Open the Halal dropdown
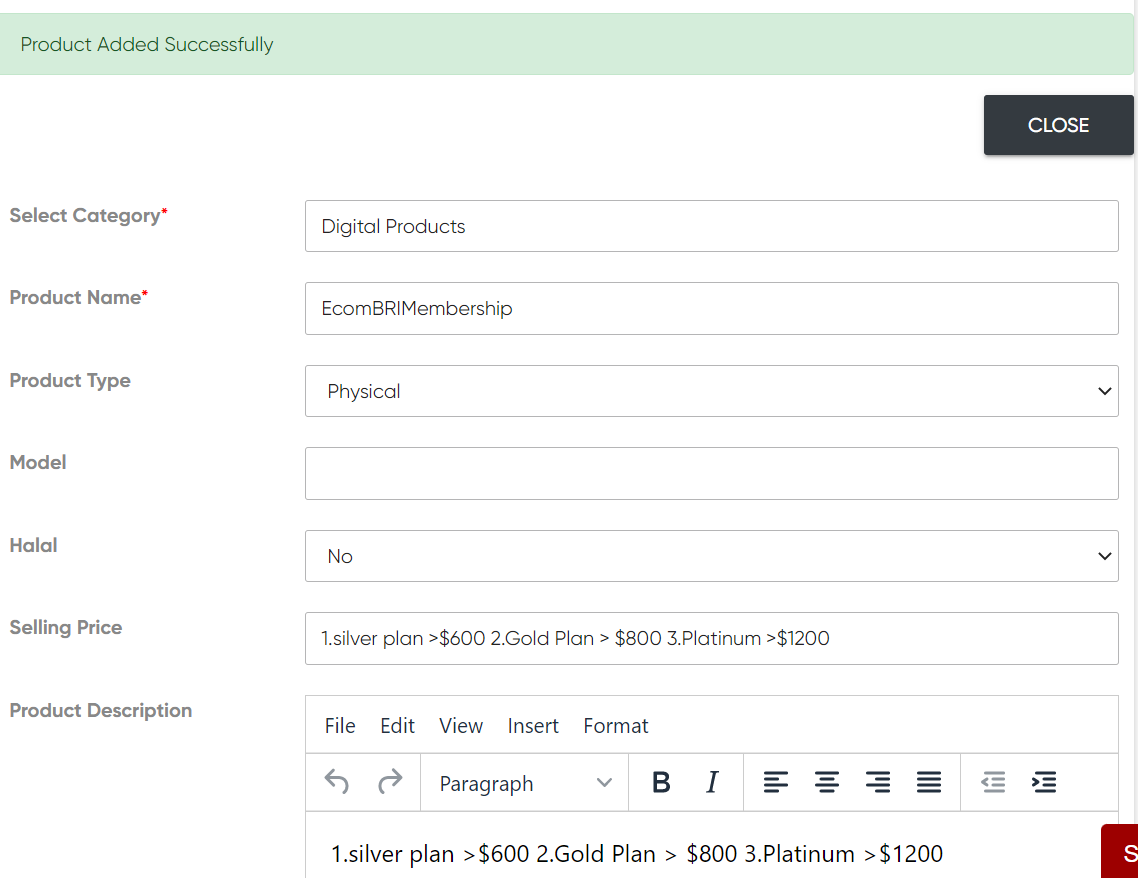This screenshot has height=878, width=1138. click(x=711, y=556)
